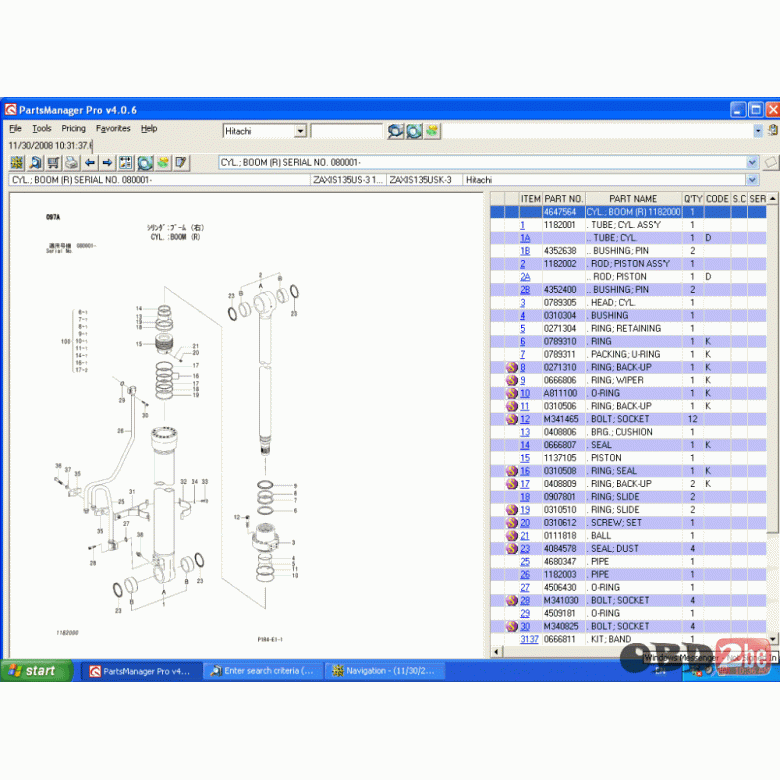Click the ITEM column header
The image size is (780, 780).
(531, 199)
